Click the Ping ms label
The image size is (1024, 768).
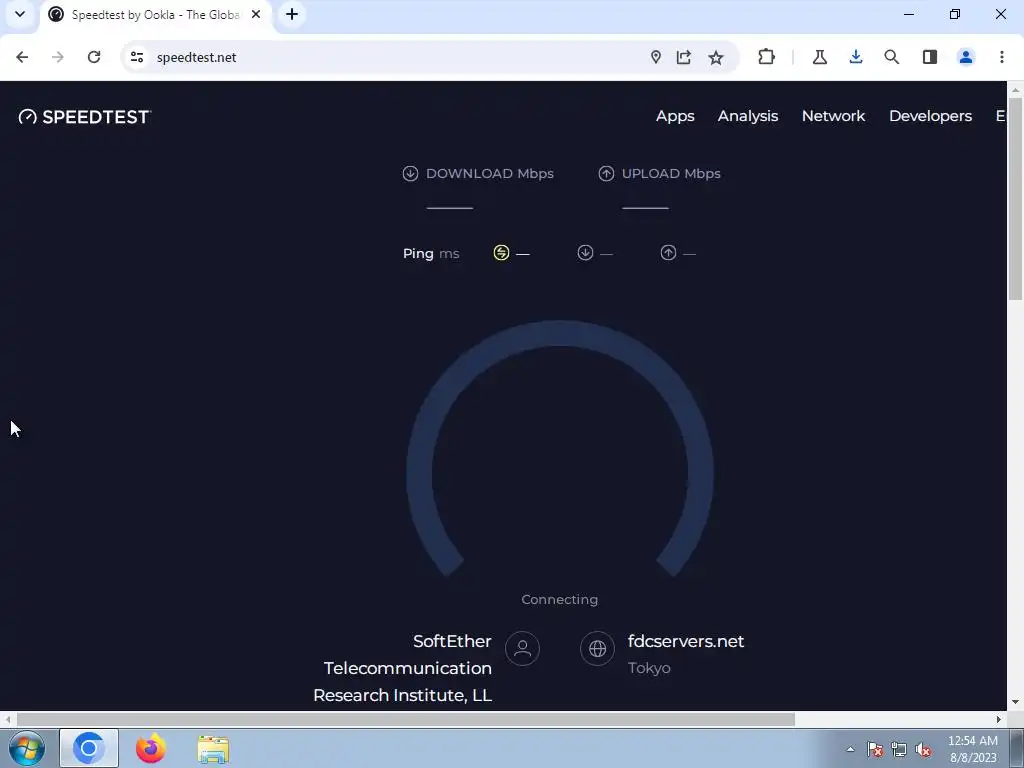(x=431, y=253)
